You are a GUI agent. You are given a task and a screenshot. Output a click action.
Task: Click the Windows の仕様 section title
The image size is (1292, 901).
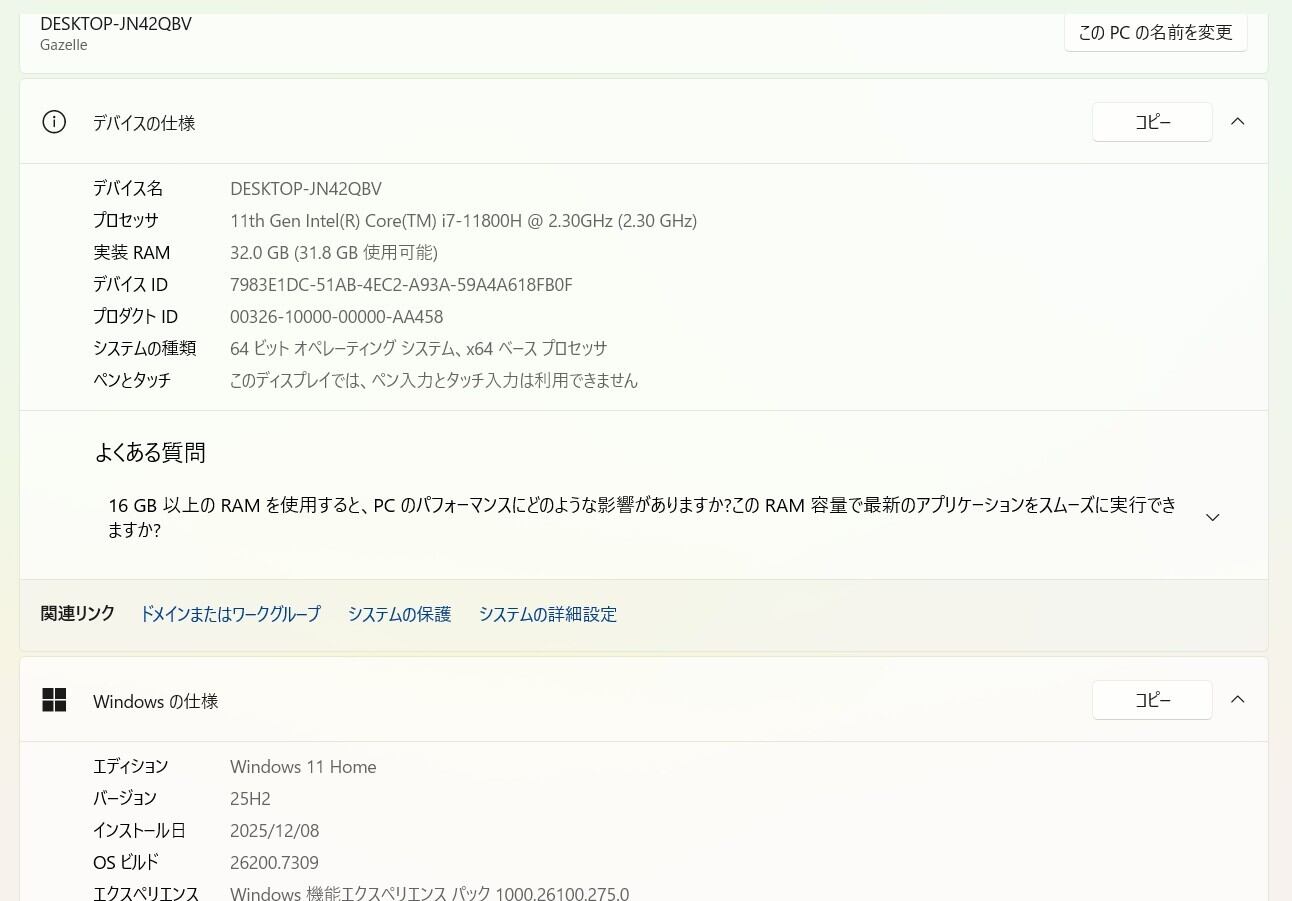tap(155, 701)
